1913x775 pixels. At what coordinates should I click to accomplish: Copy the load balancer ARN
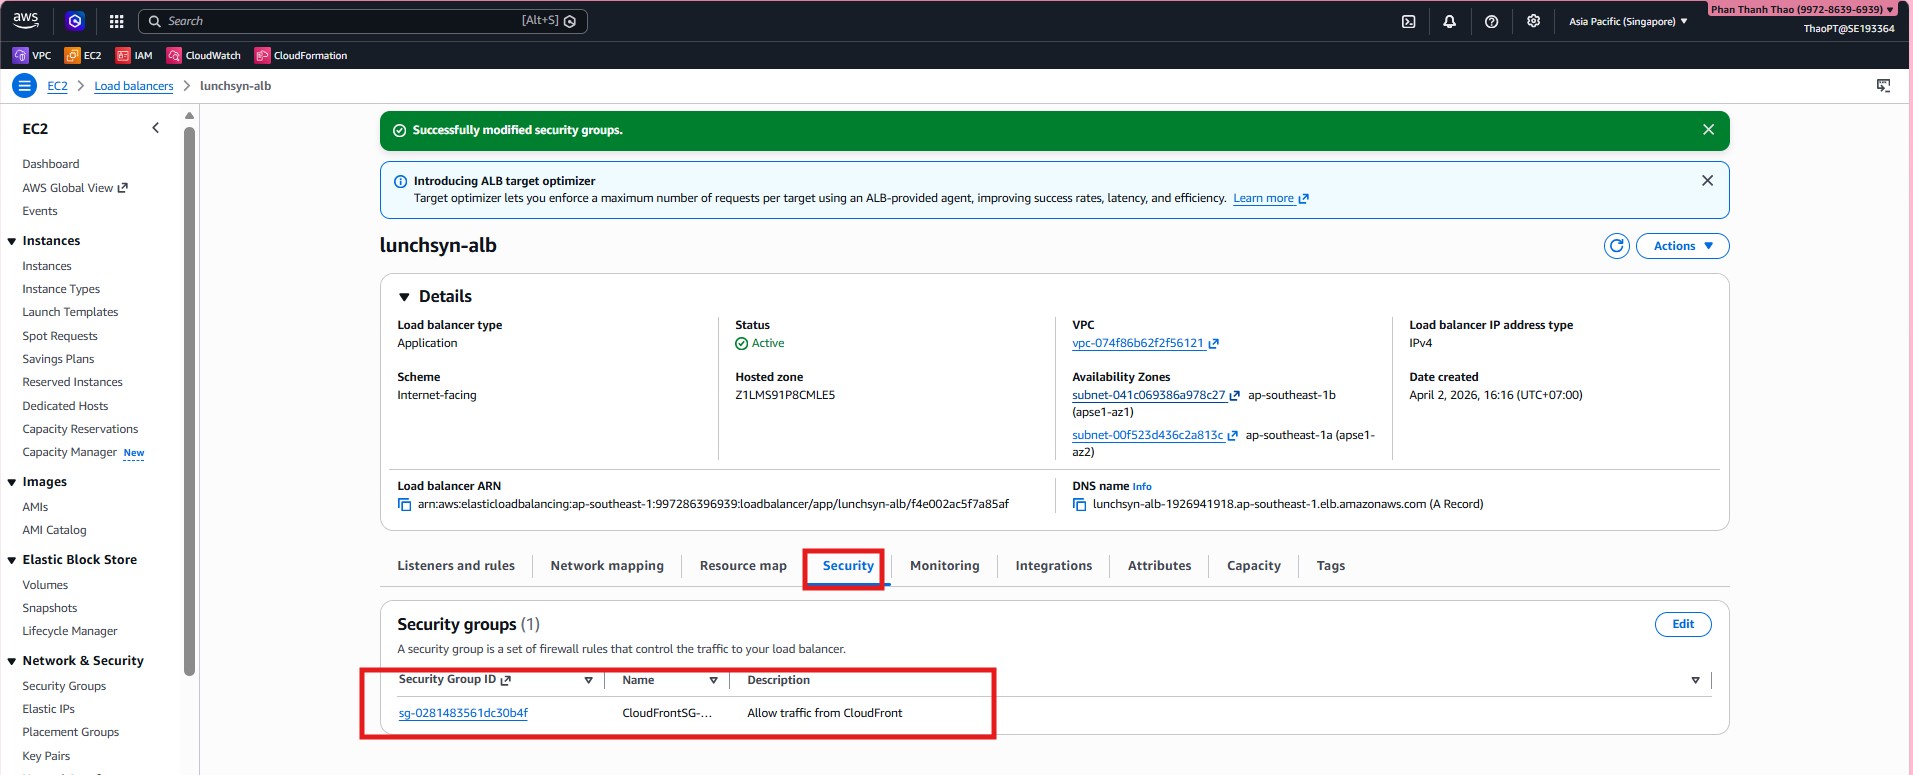[x=405, y=505]
